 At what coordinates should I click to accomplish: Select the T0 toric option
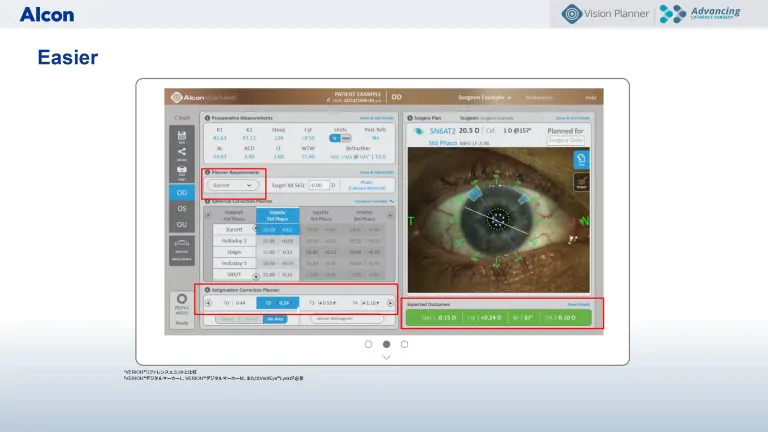point(235,303)
